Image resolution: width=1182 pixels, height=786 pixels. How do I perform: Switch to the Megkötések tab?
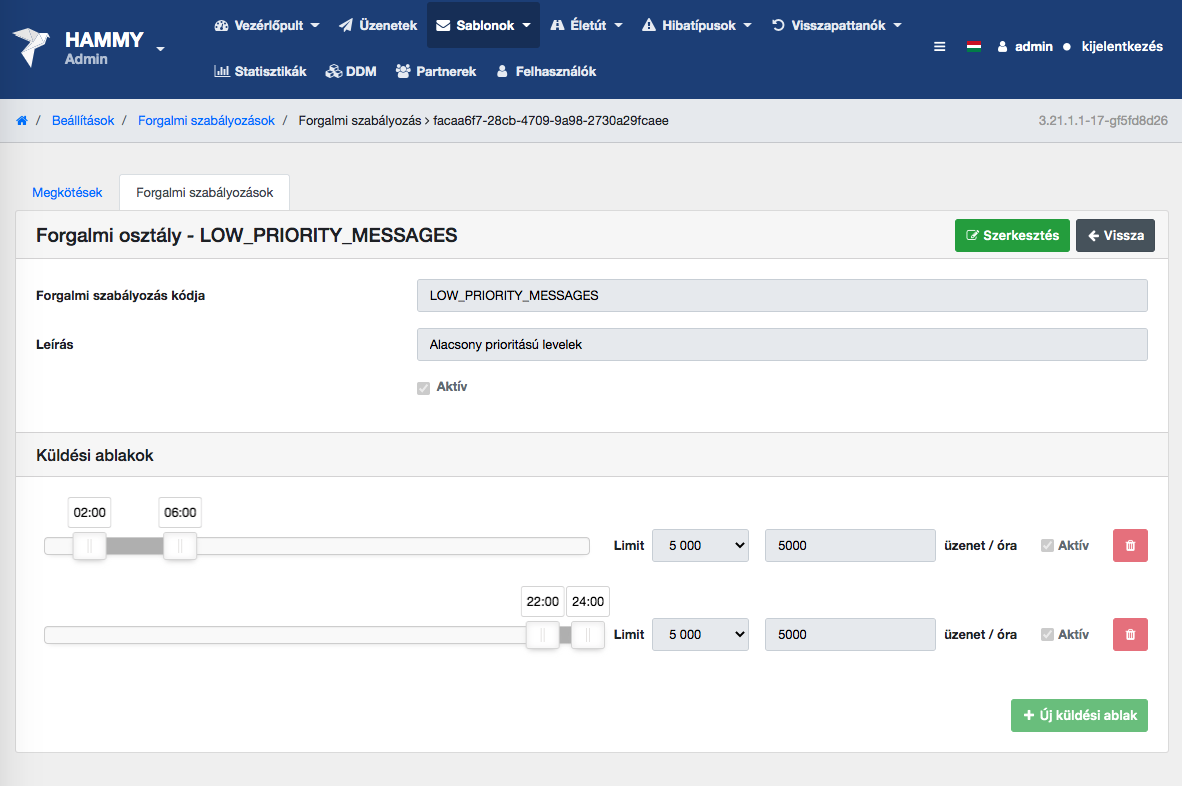(67, 192)
